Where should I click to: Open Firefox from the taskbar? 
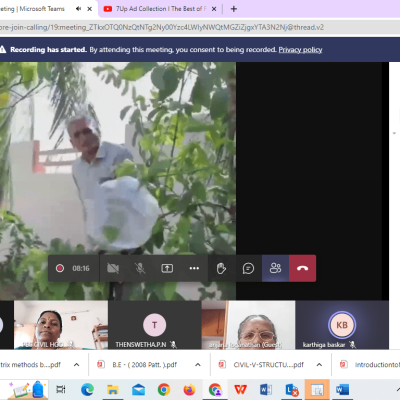(x=189, y=389)
